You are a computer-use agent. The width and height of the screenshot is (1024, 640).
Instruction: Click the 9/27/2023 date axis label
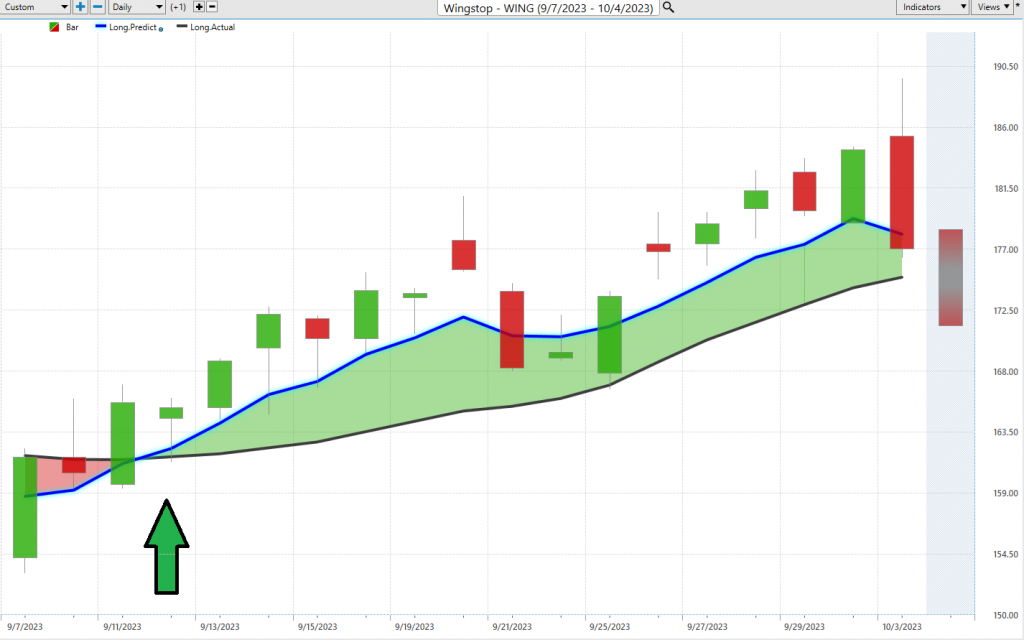tap(707, 627)
